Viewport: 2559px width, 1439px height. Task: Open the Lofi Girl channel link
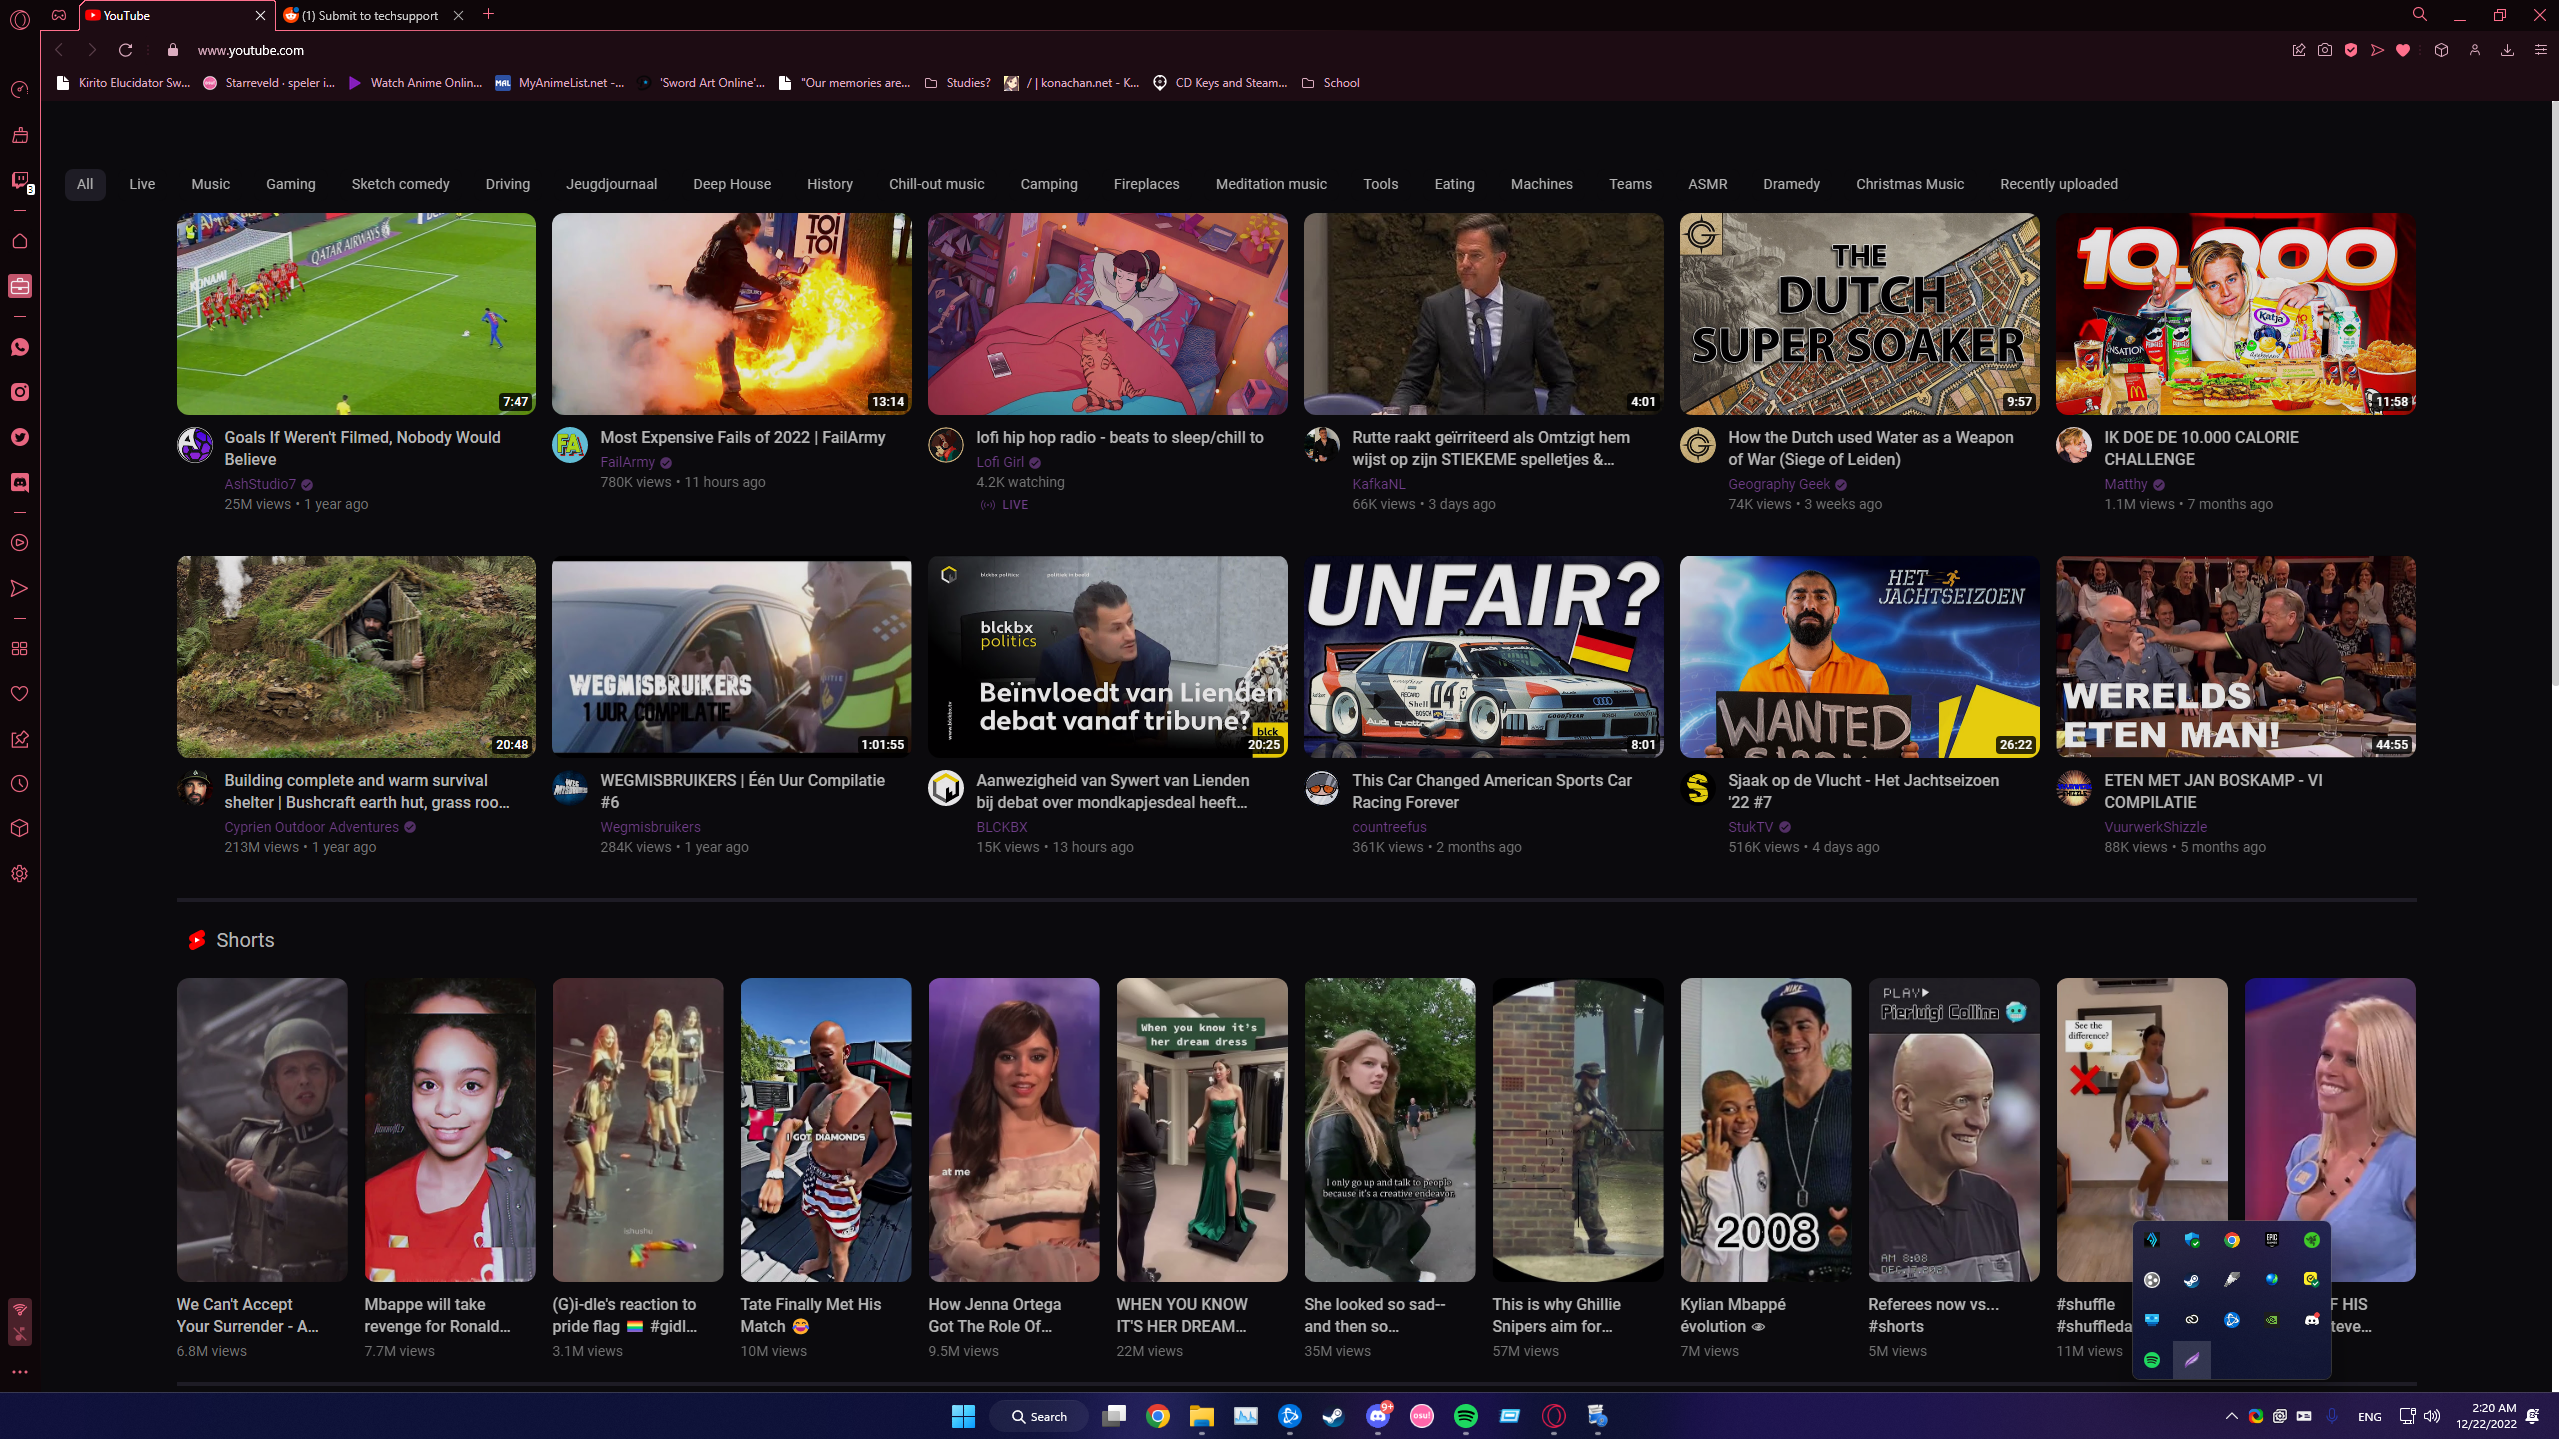click(999, 462)
